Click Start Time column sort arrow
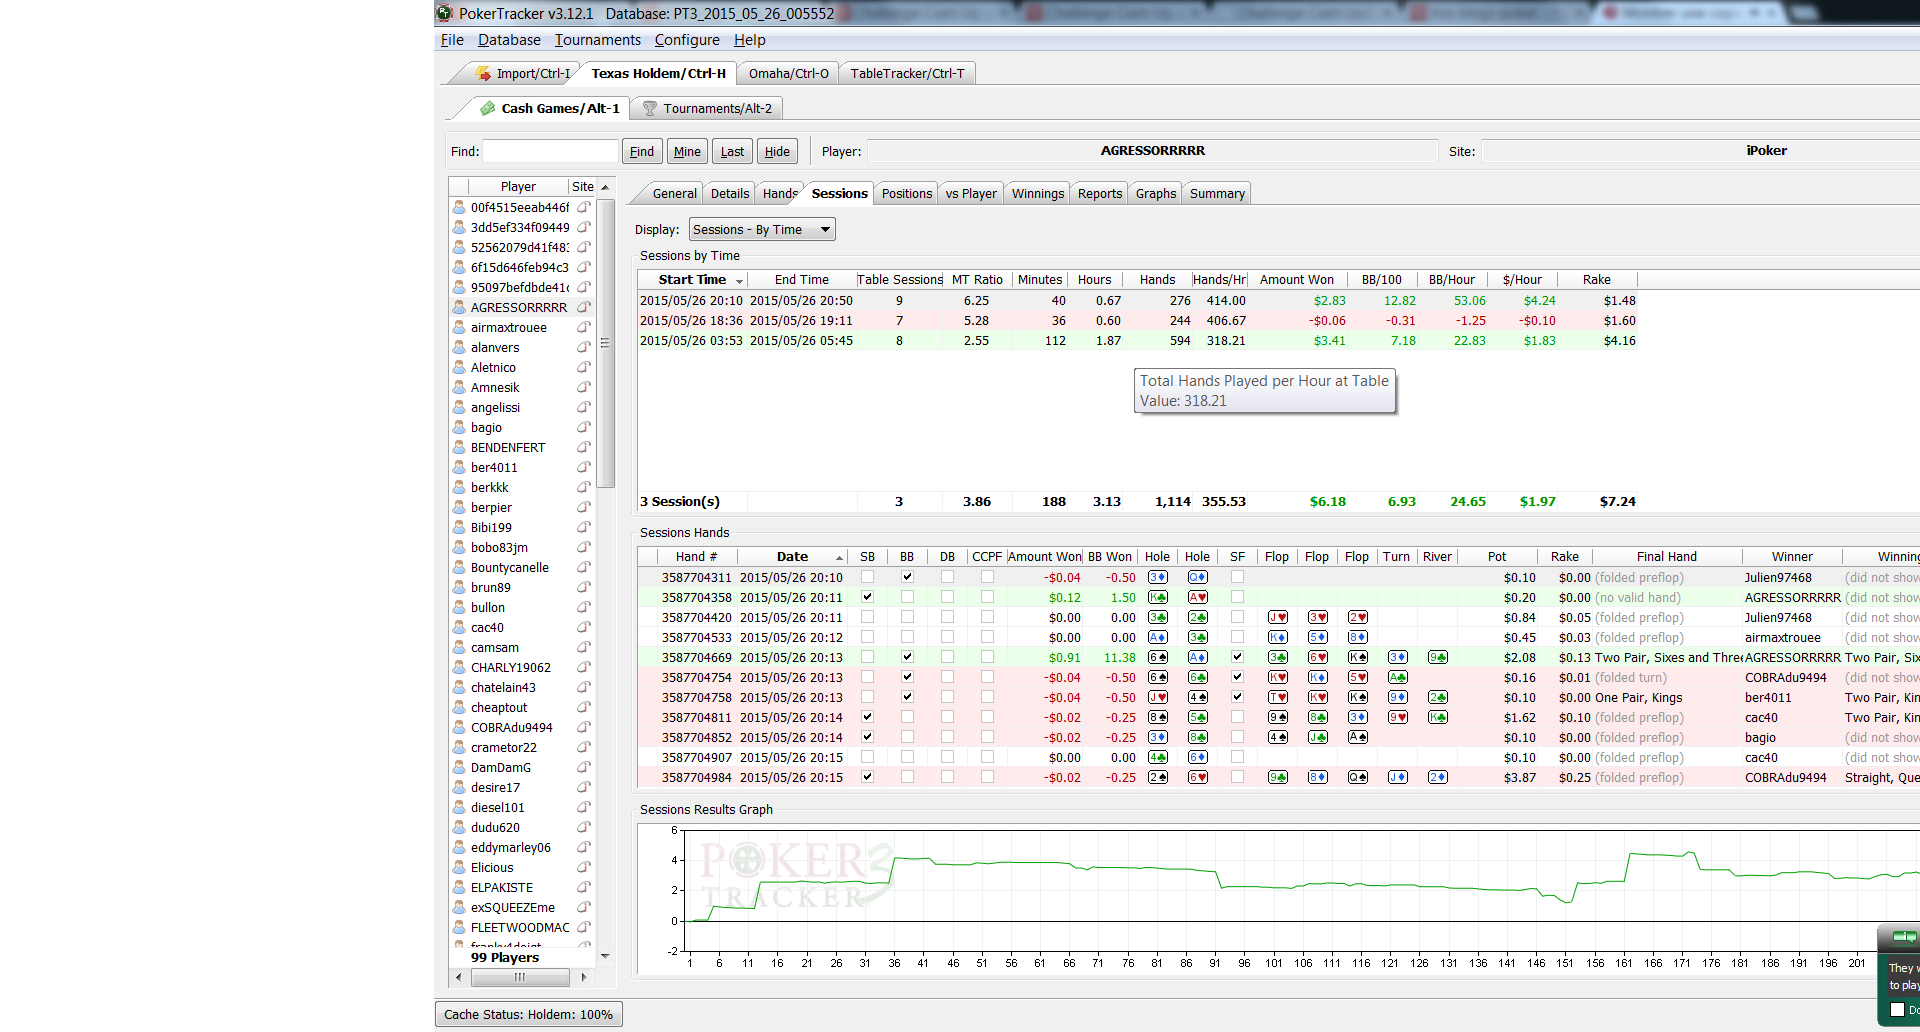The height and width of the screenshot is (1032, 1920). tap(739, 281)
